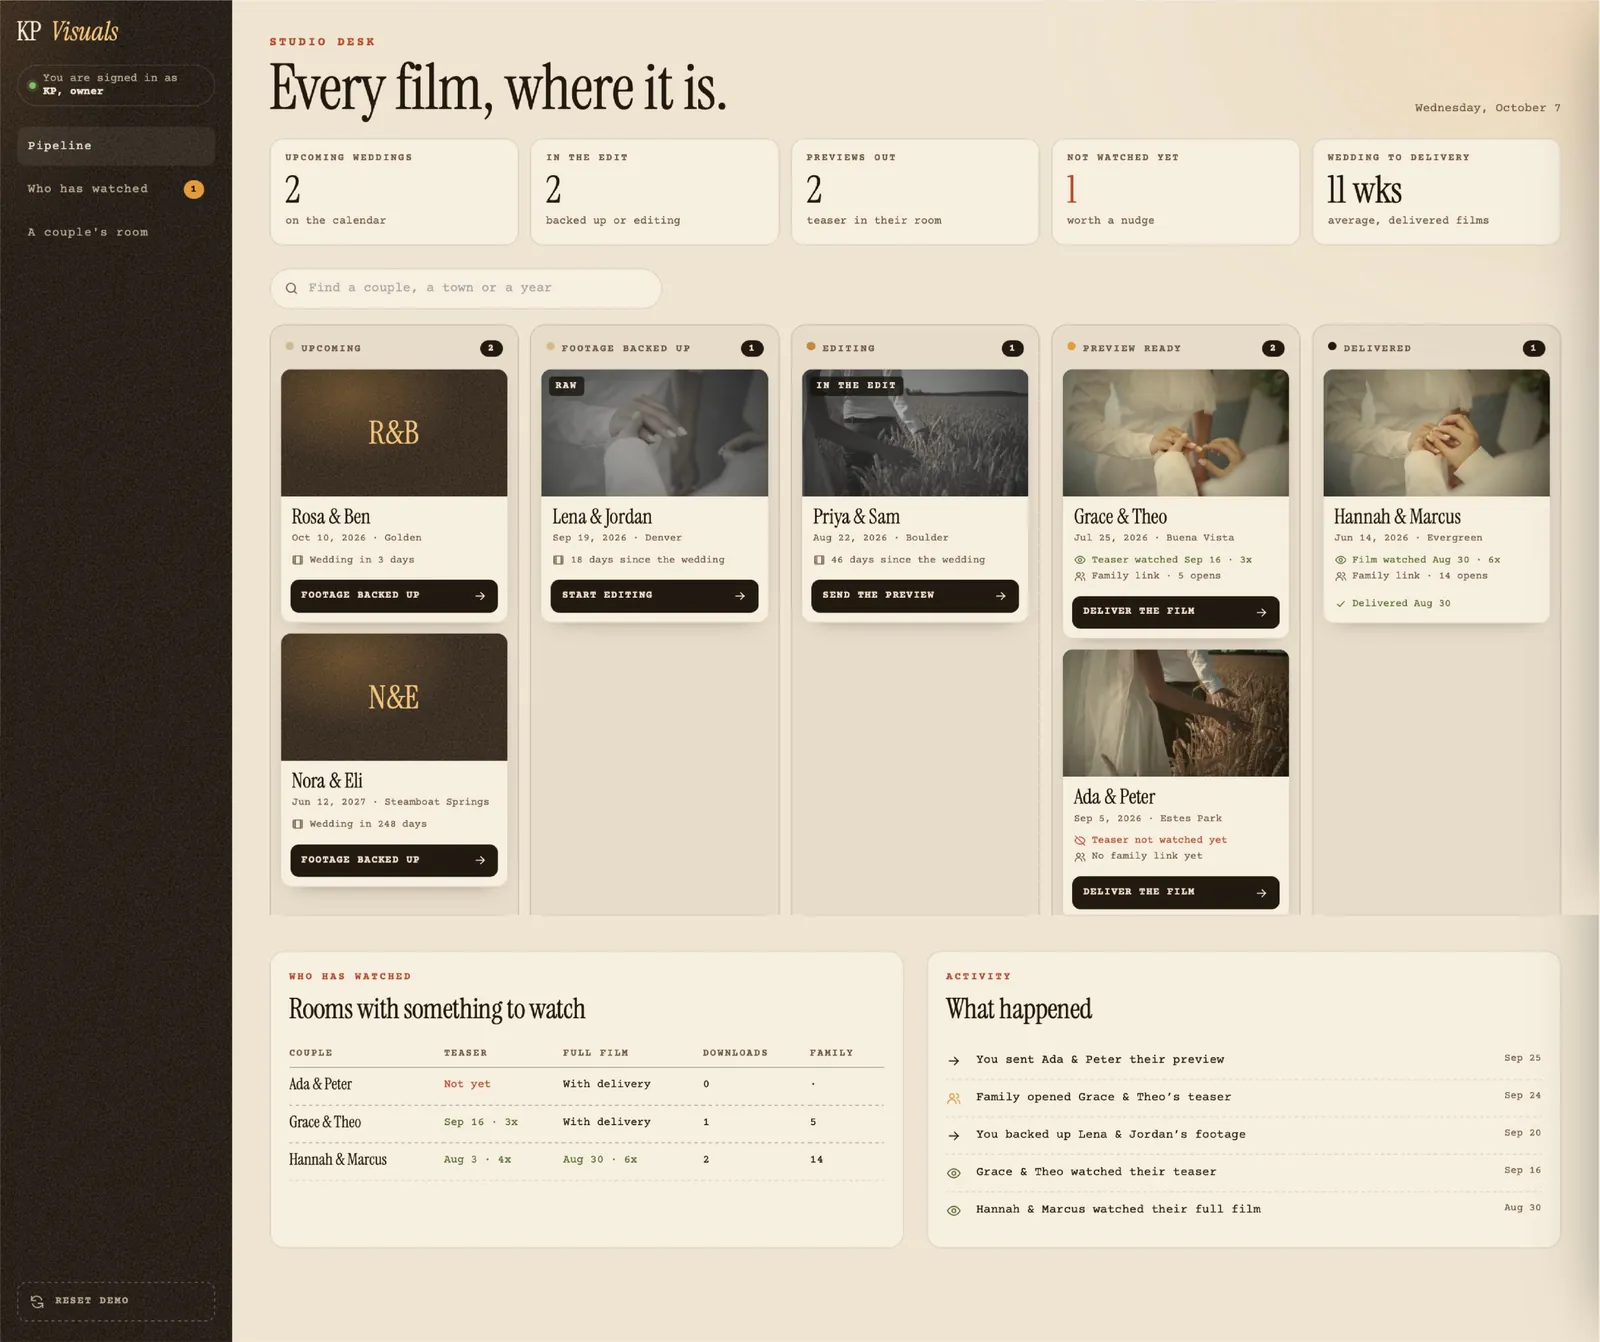Click Ada & Peter row in watched table
The height and width of the screenshot is (1342, 1600).
point(586,1085)
